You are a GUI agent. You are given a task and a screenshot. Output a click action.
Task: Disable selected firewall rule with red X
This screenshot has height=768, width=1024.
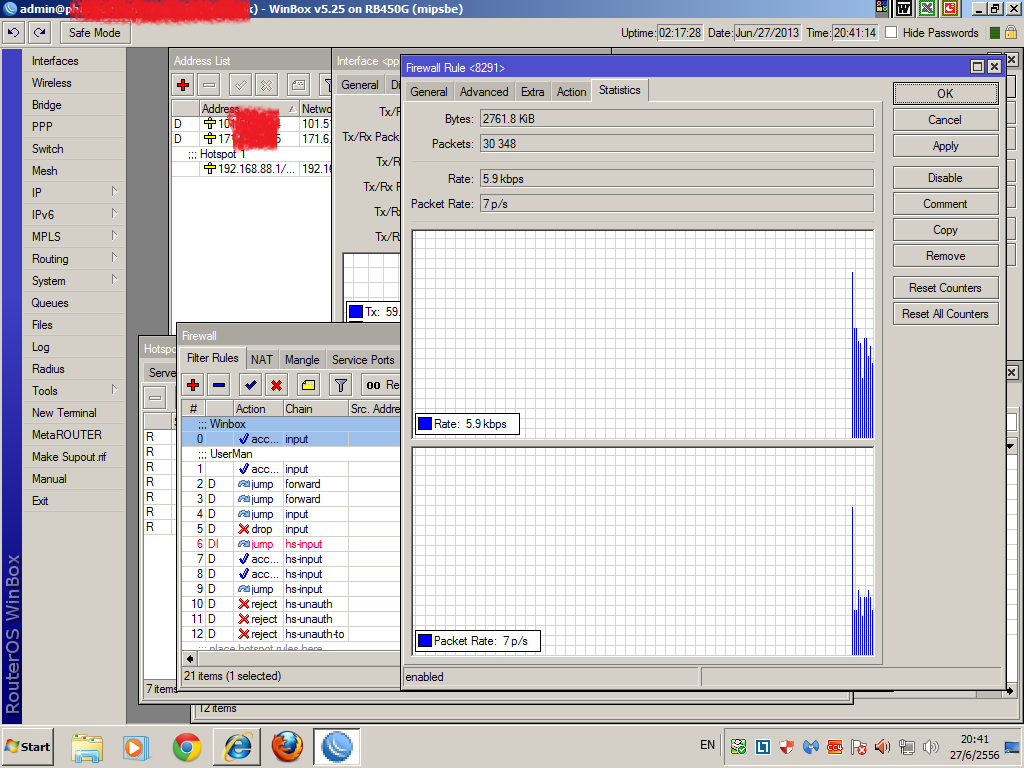click(276, 385)
